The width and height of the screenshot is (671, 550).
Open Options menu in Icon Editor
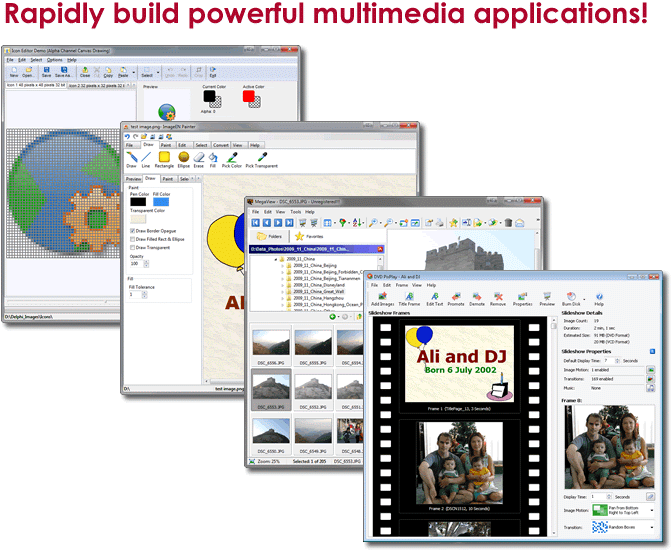54,60
